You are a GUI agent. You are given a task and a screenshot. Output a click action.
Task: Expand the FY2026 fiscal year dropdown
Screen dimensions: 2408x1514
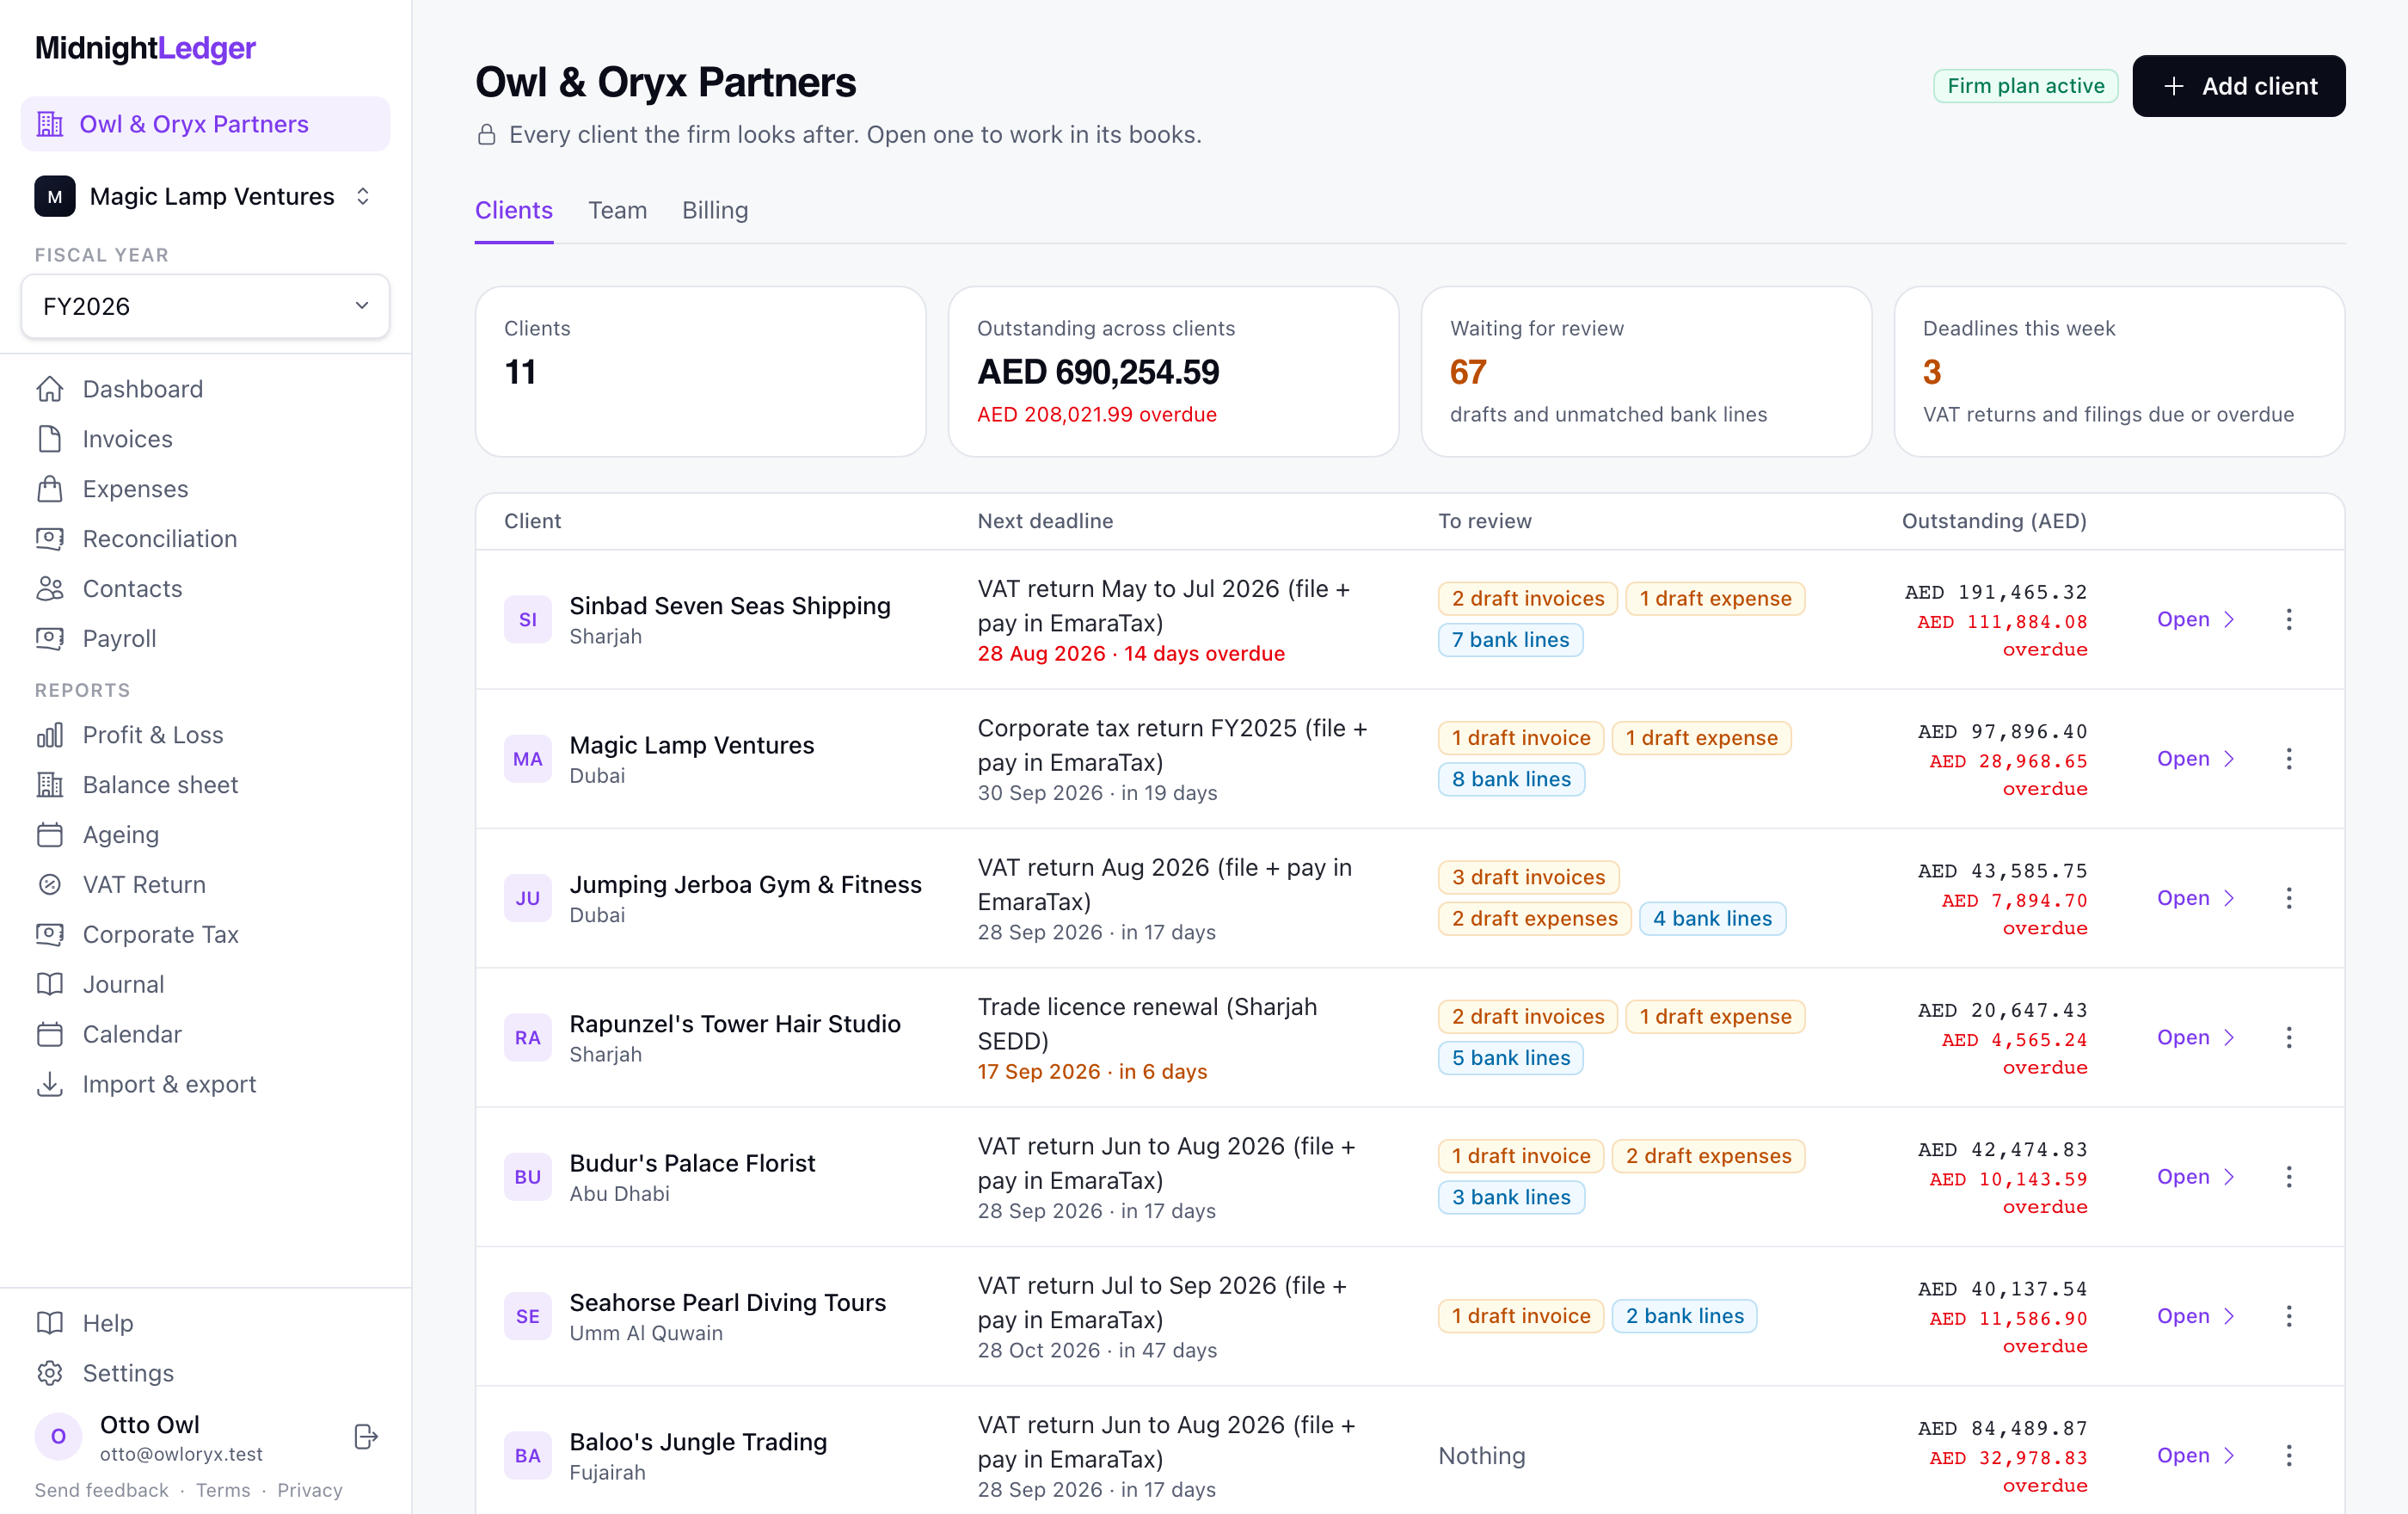205,306
